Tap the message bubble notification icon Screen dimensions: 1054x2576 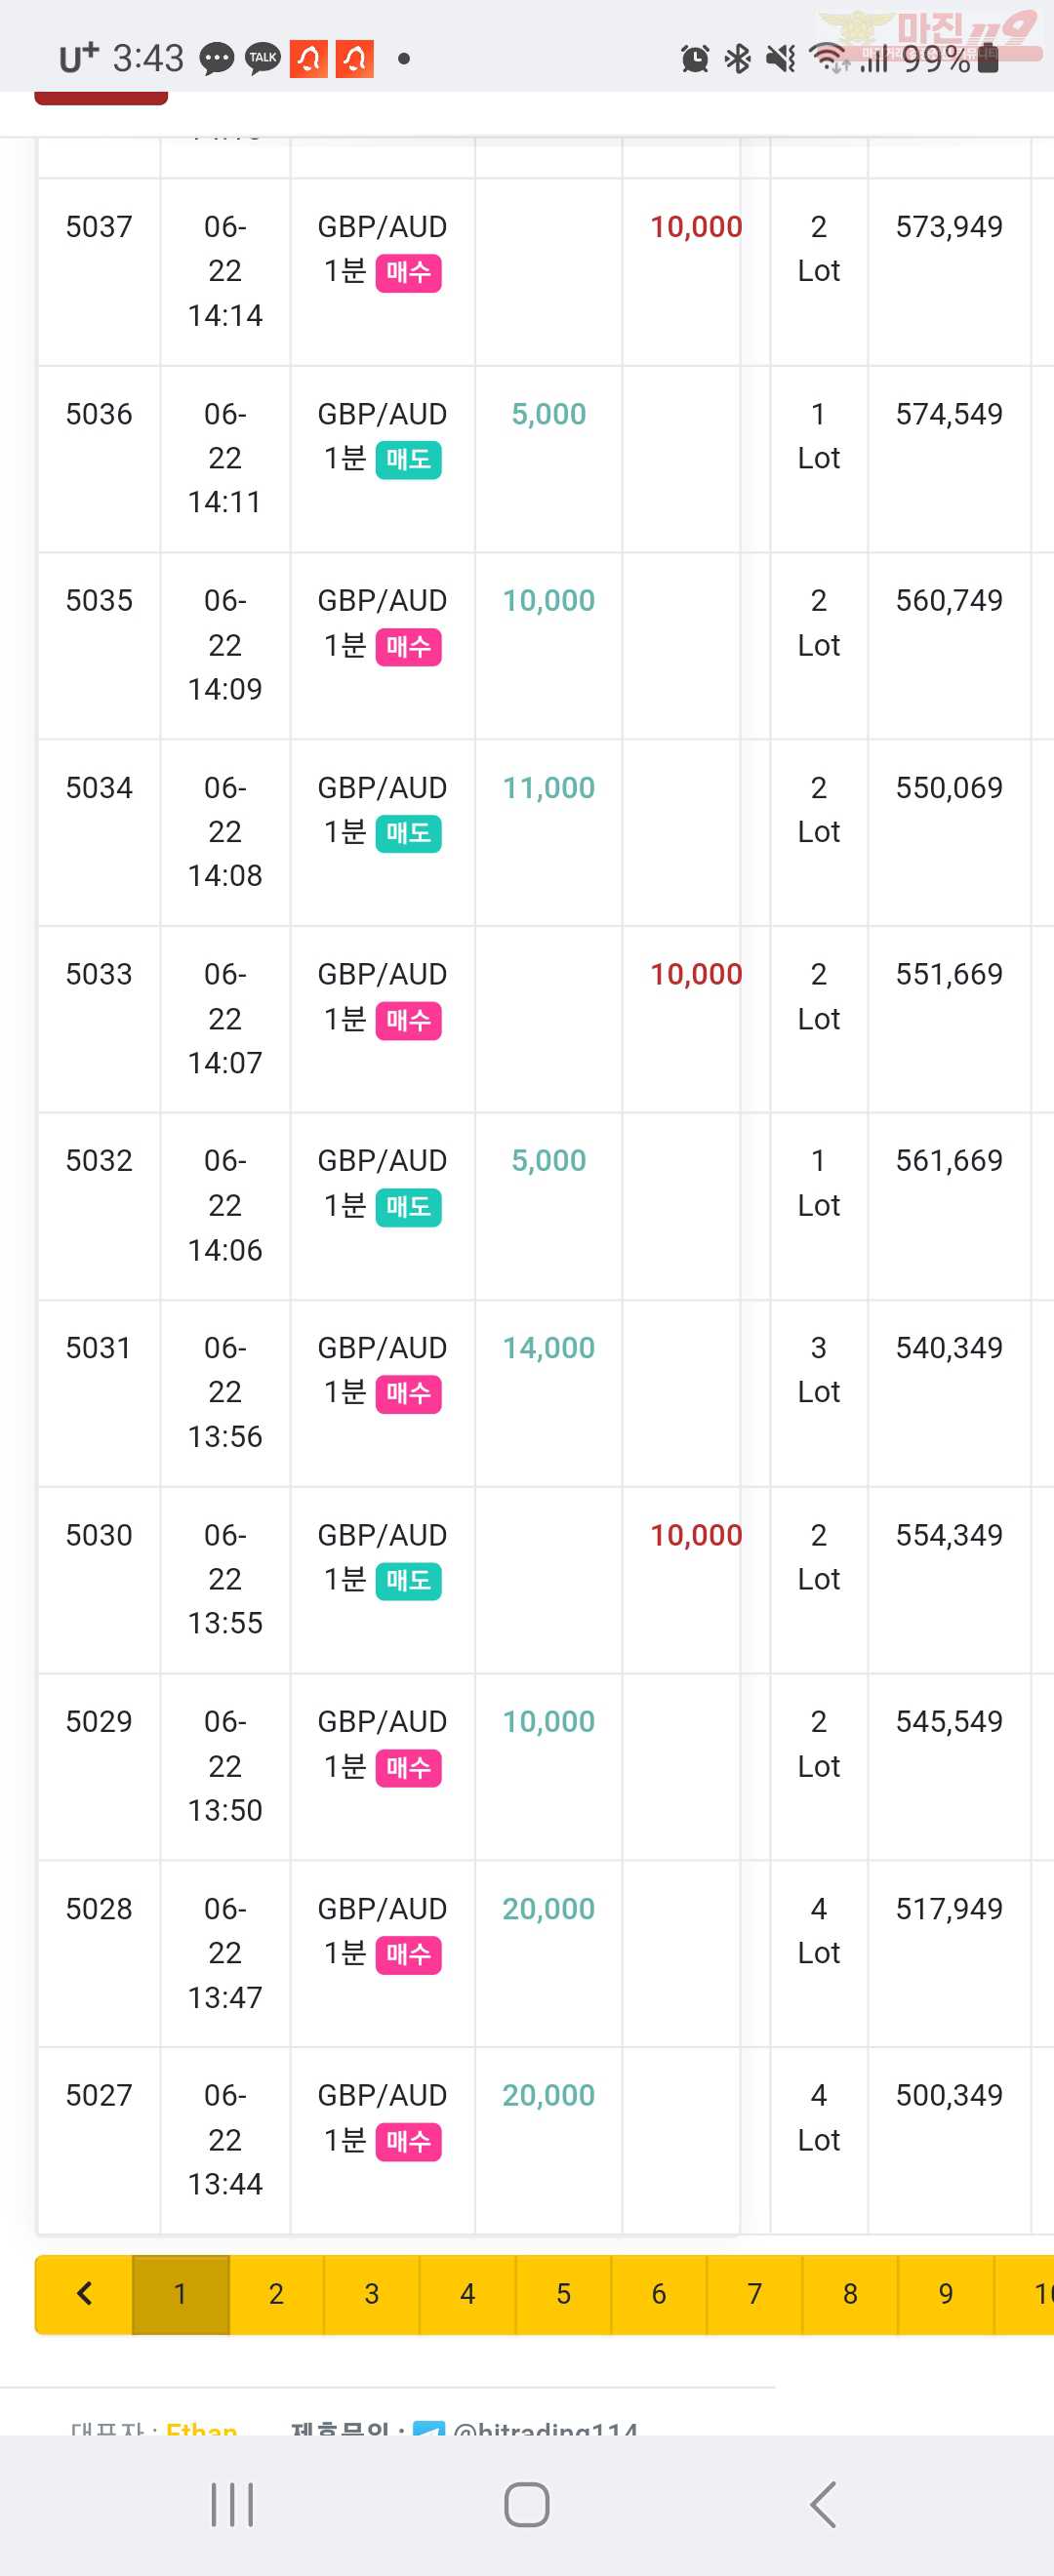click(x=217, y=59)
